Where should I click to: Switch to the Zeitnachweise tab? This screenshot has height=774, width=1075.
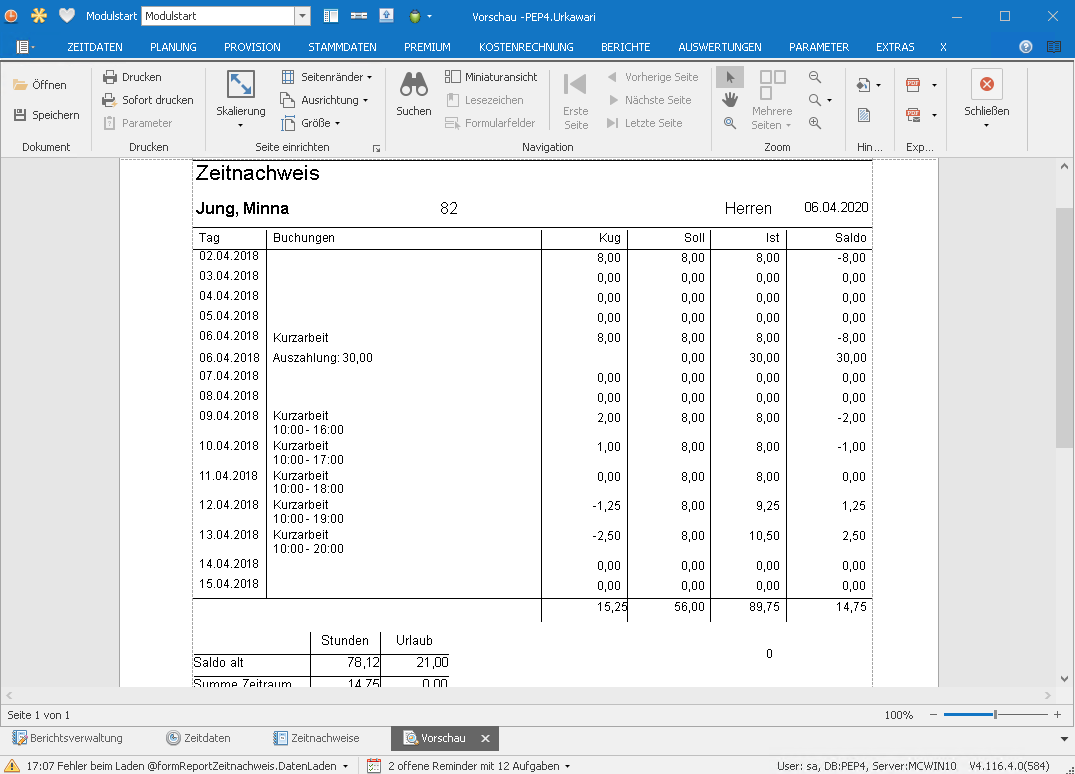tap(316, 738)
